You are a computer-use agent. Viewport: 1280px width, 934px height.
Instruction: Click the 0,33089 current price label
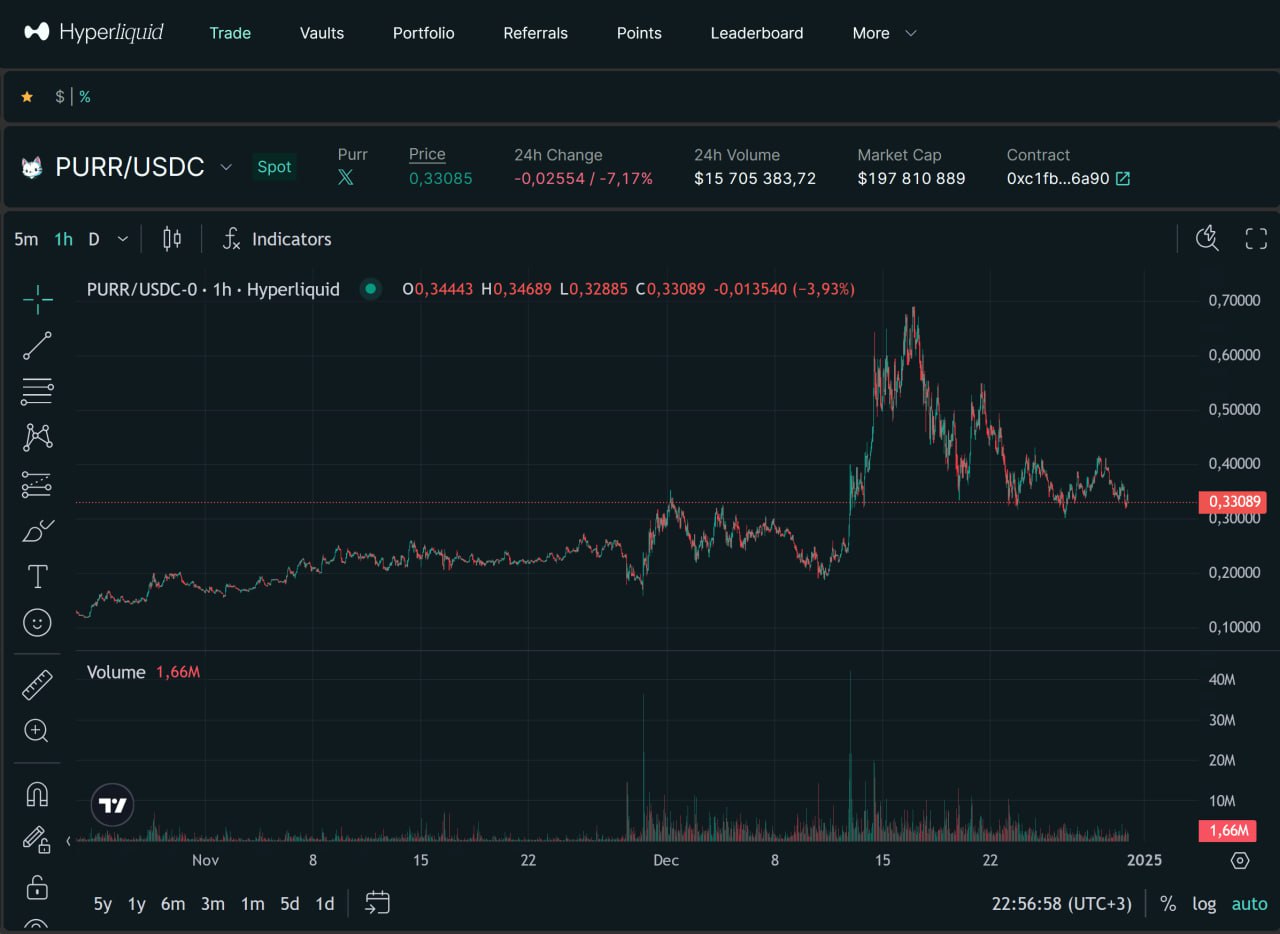pos(1232,502)
